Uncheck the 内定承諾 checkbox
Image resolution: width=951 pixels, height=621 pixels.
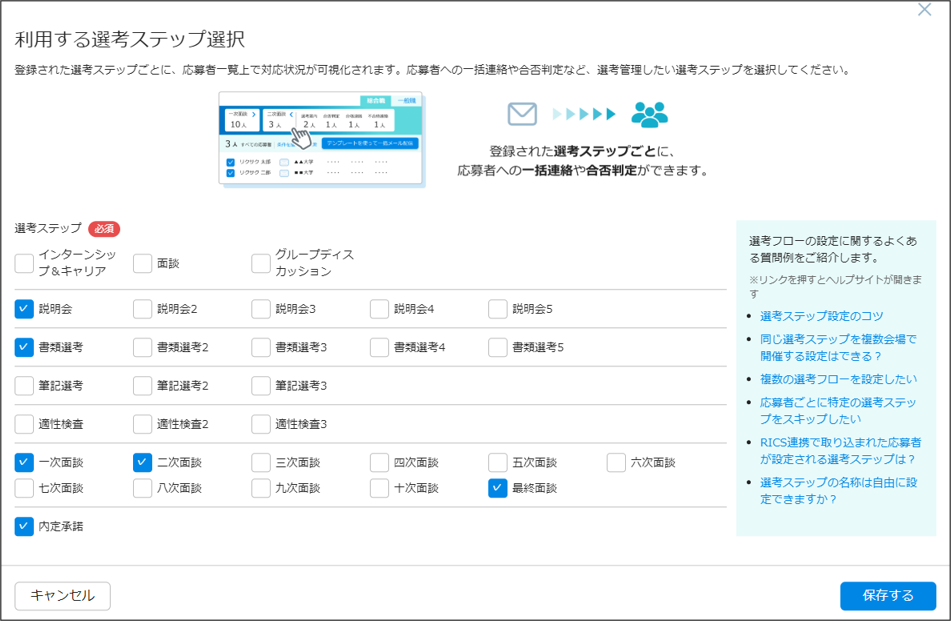click(x=24, y=526)
